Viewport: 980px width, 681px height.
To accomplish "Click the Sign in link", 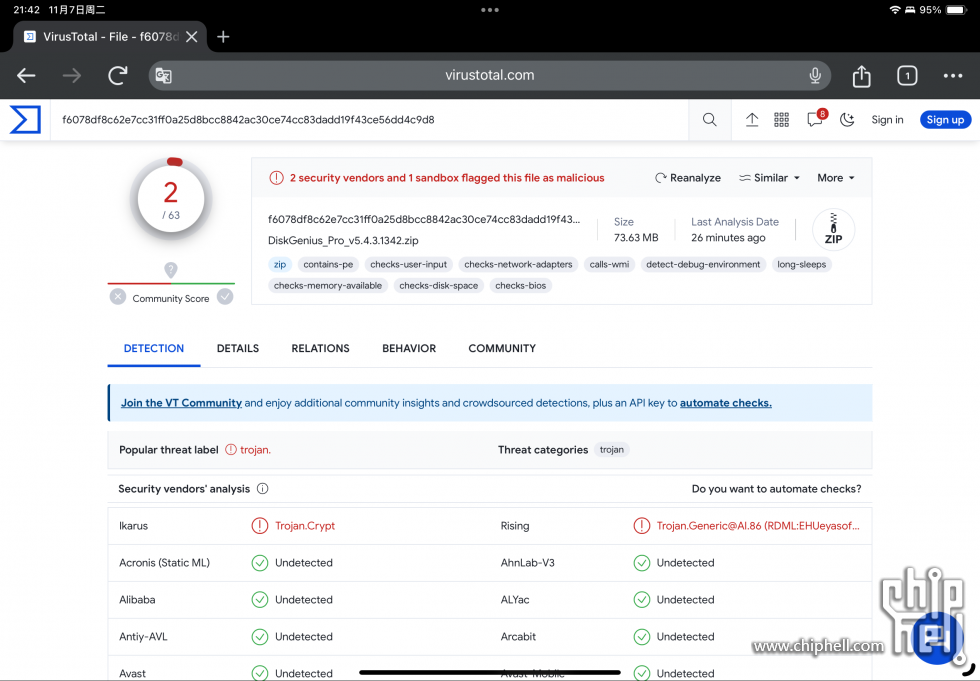I will click(x=887, y=119).
